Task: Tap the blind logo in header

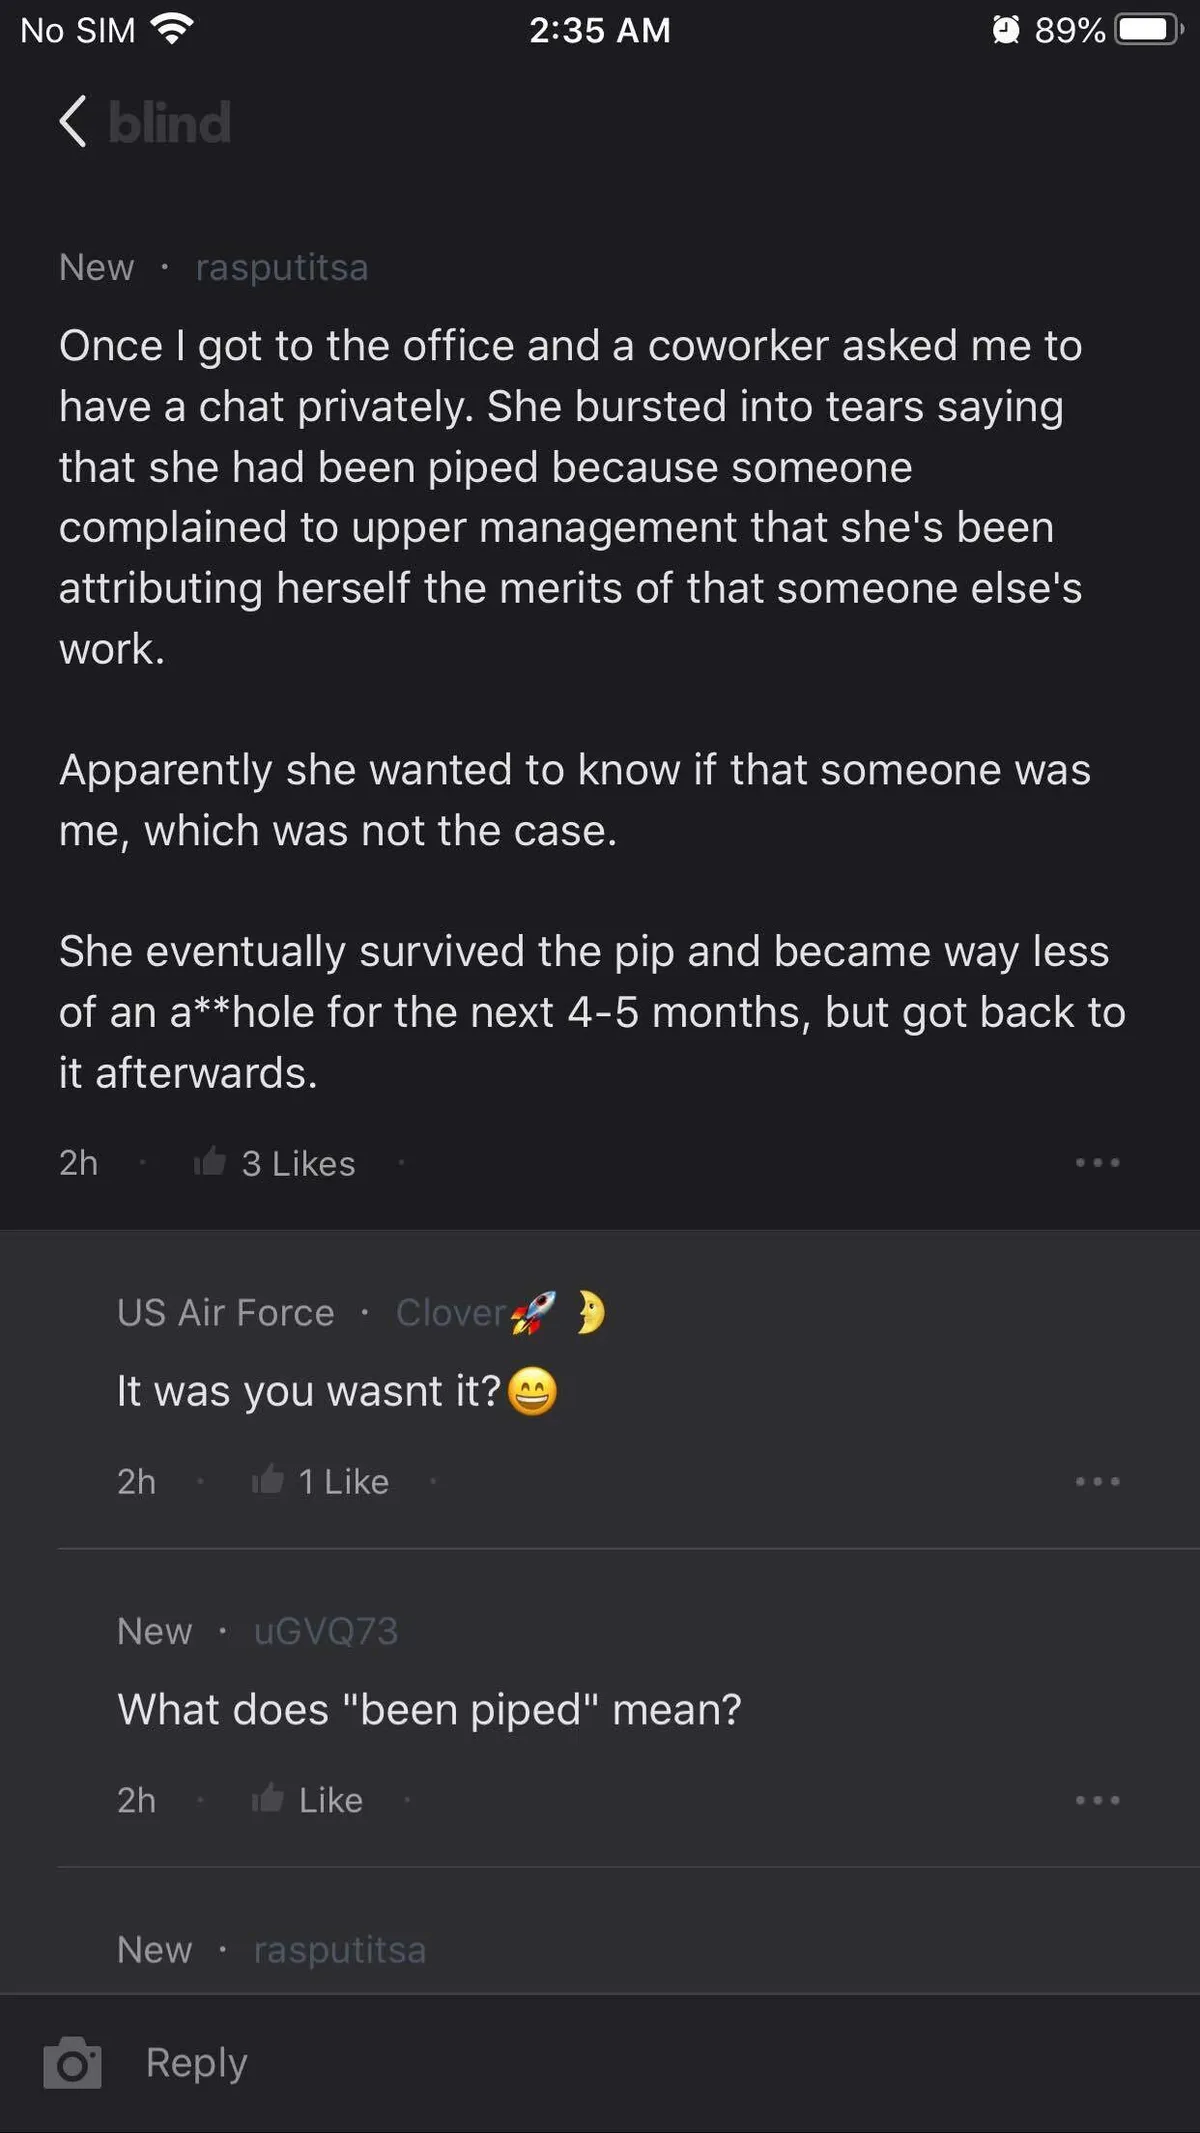Action: coord(169,123)
